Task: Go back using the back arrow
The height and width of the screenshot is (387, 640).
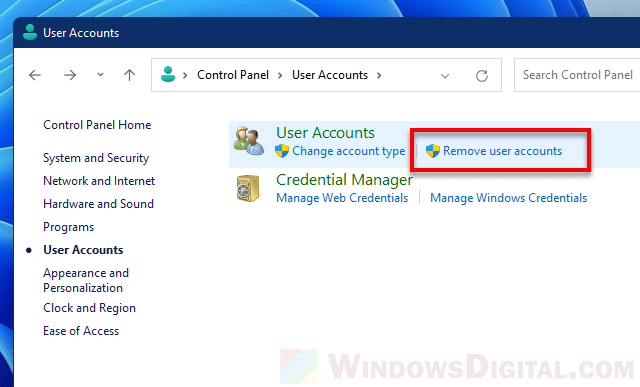Action: pyautogui.click(x=35, y=75)
